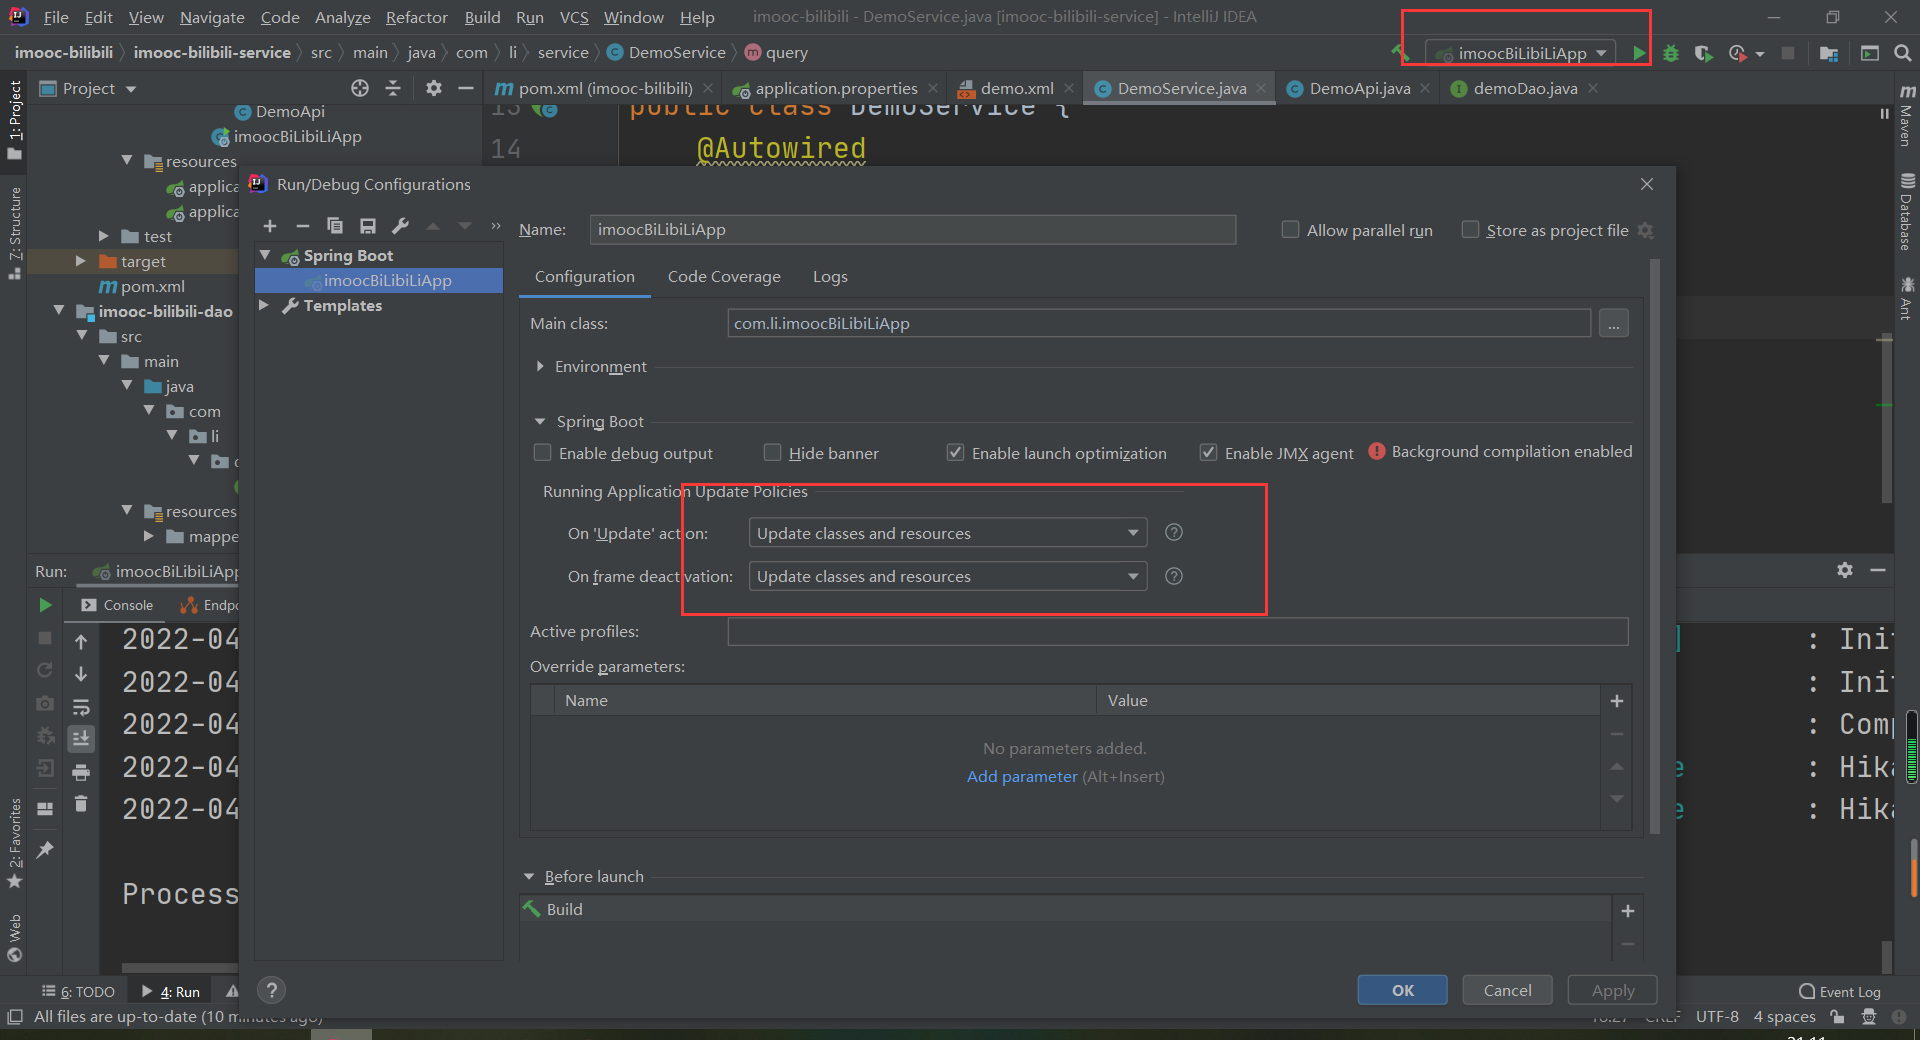Open DemoApi.java editor tab
1920x1040 pixels.
[x=1359, y=88]
